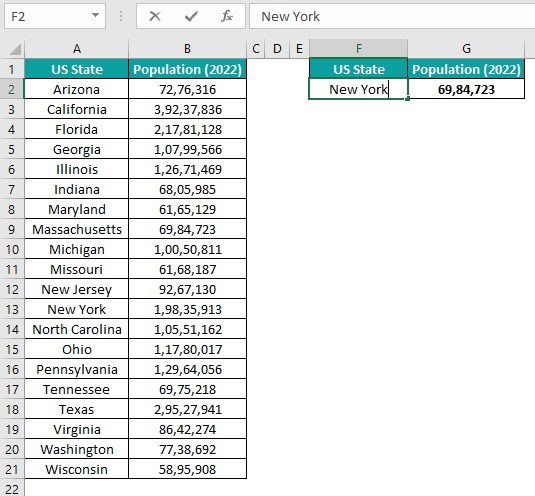Select population value 3,92,37,836
The width and height of the screenshot is (535, 496).
(187, 110)
